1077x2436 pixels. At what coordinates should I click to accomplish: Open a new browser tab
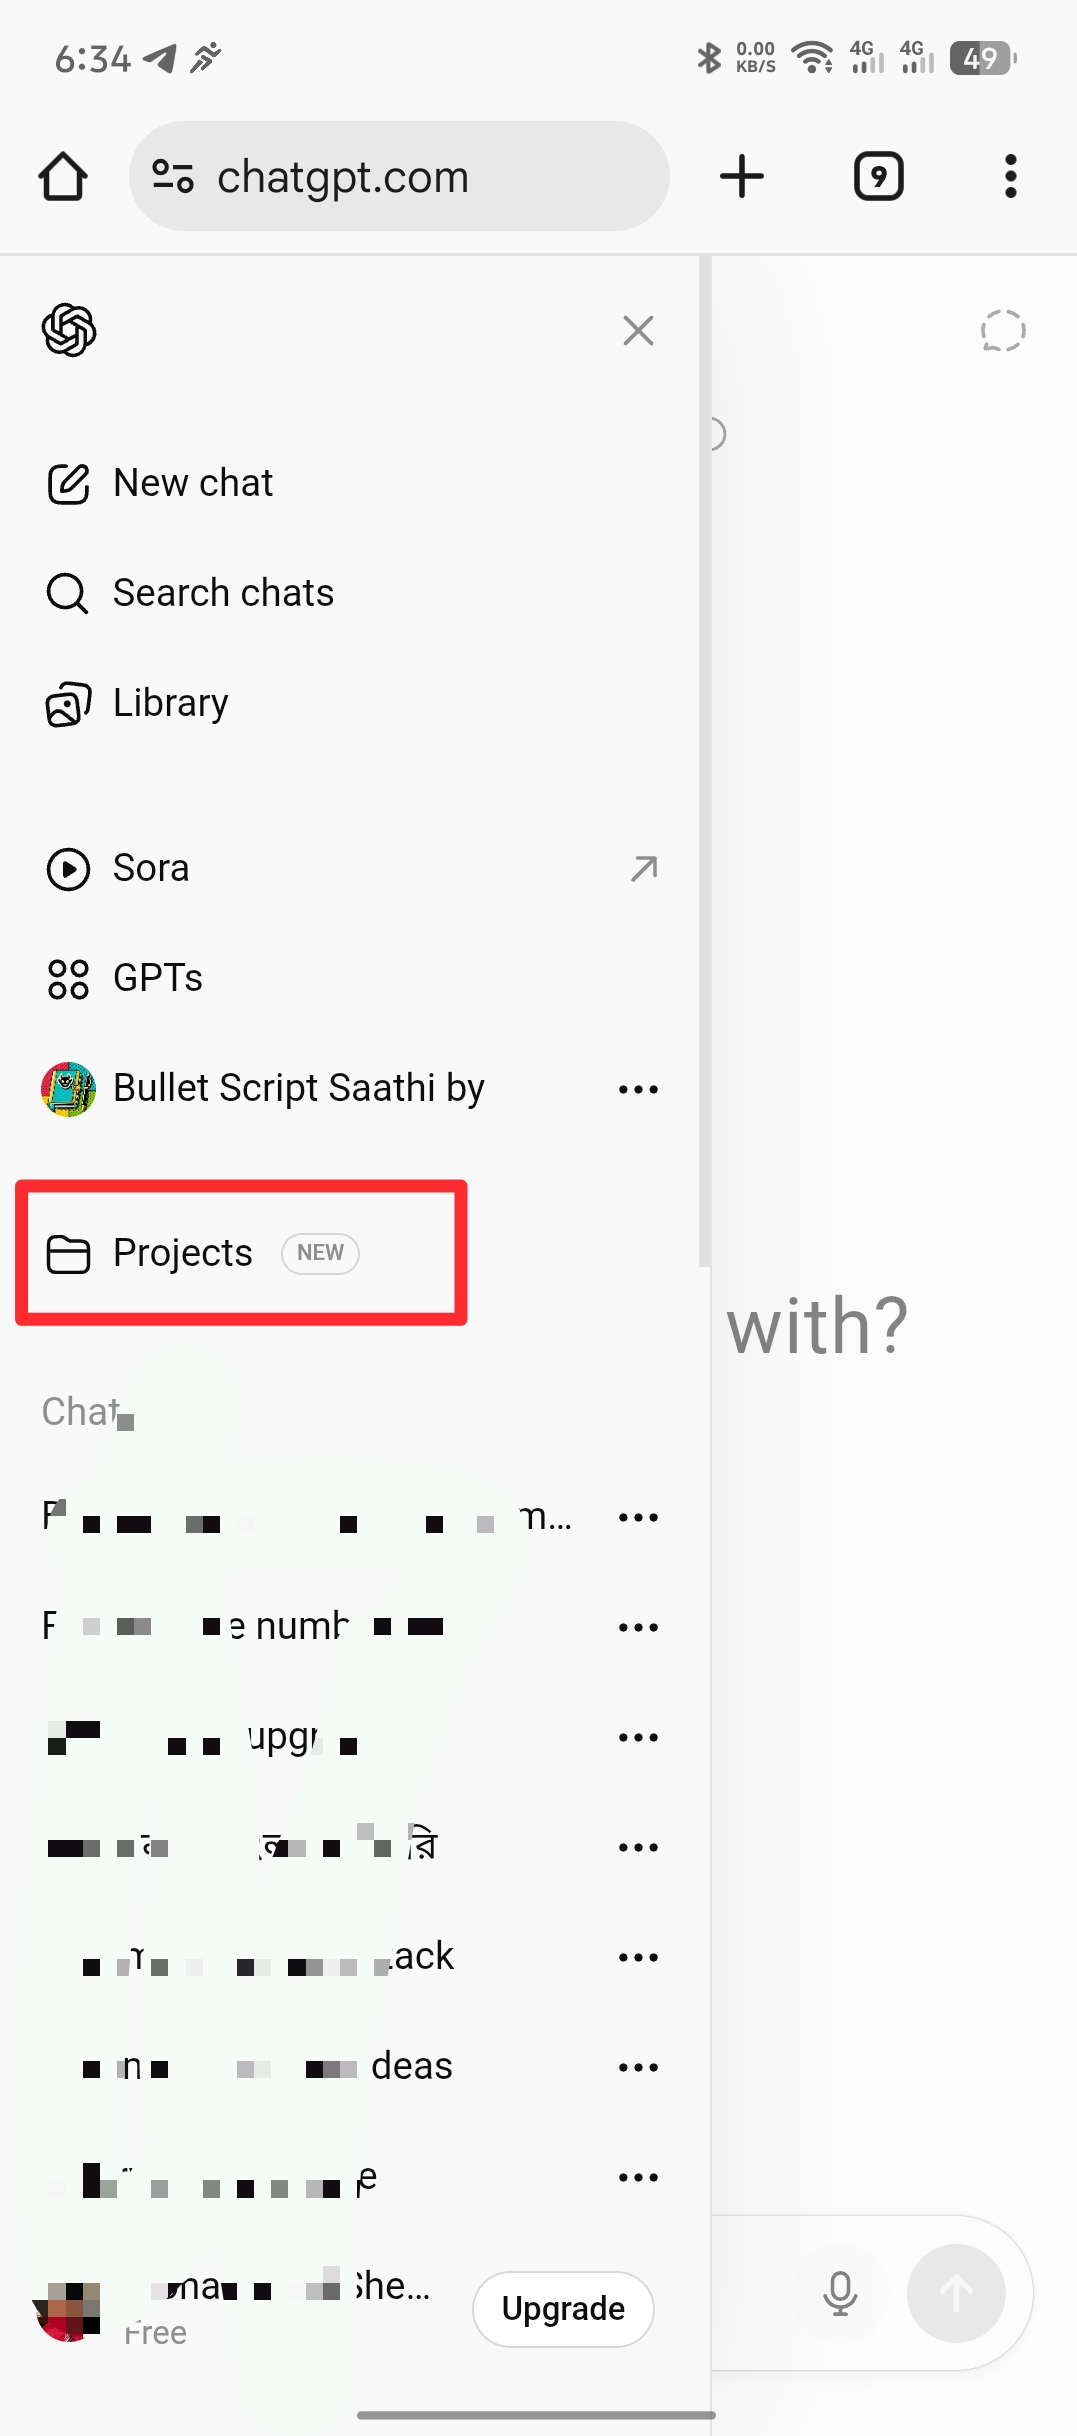pos(742,177)
